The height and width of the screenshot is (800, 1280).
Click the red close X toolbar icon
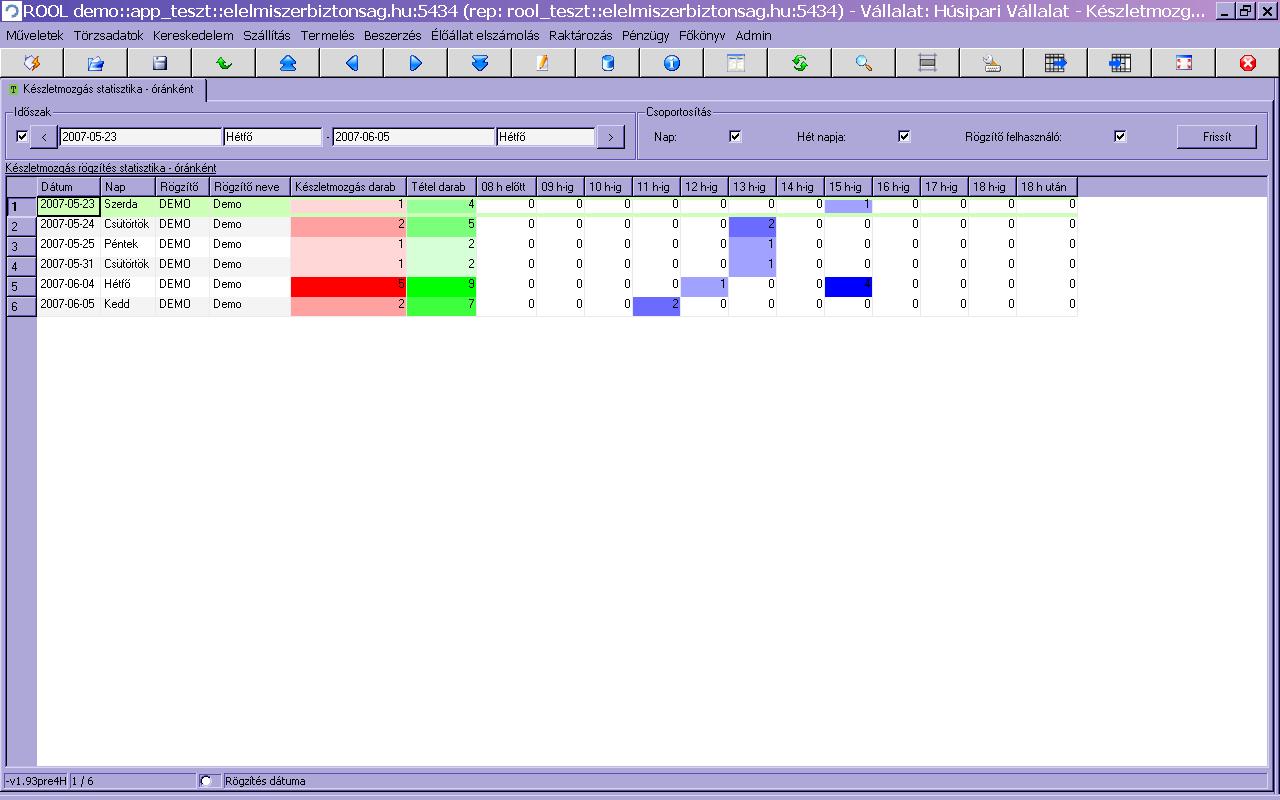[x=1247, y=63]
